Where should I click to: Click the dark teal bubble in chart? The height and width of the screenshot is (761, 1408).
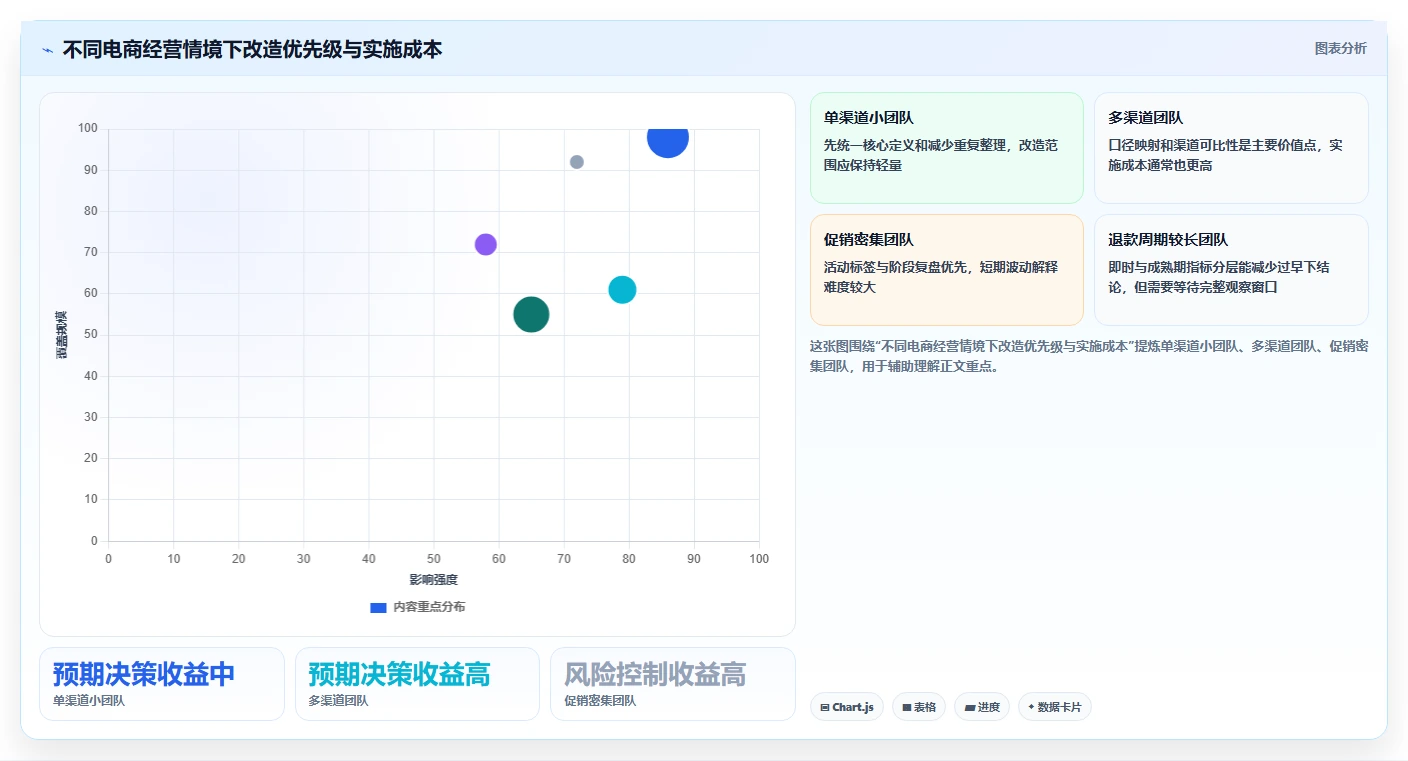(531, 315)
